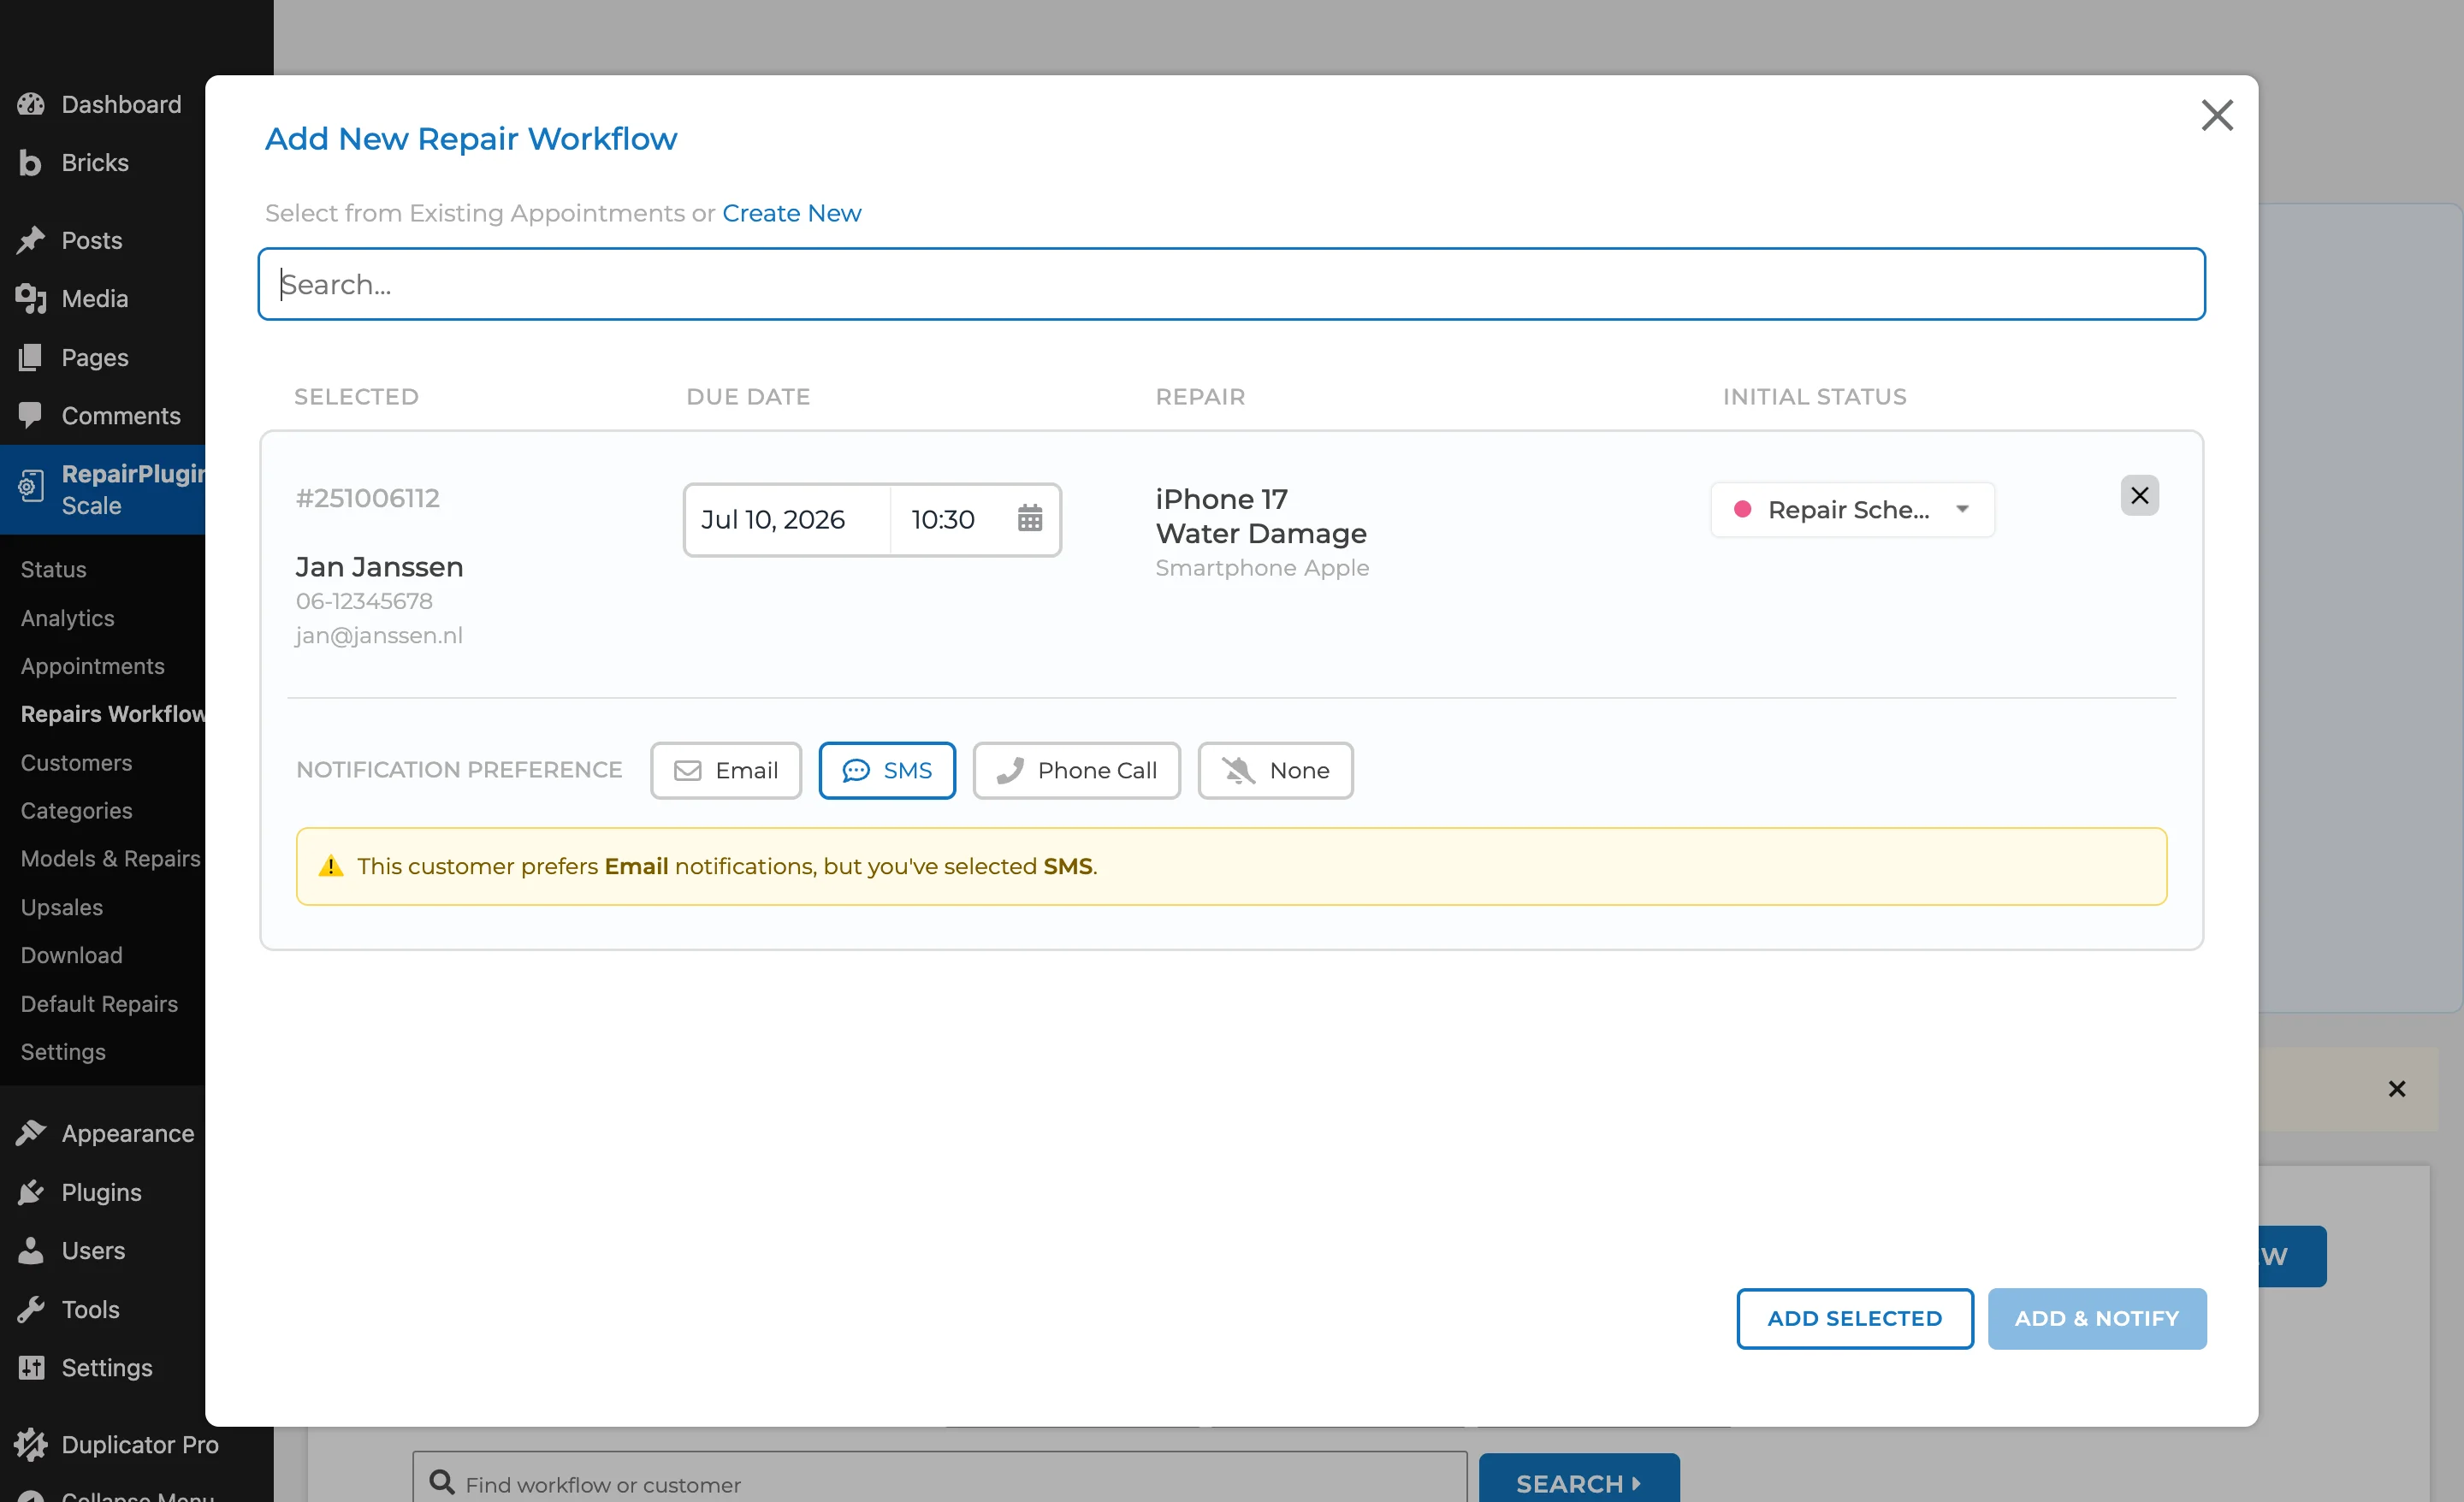
Task: Open Plugins in the sidebar
Action: click(x=102, y=1192)
